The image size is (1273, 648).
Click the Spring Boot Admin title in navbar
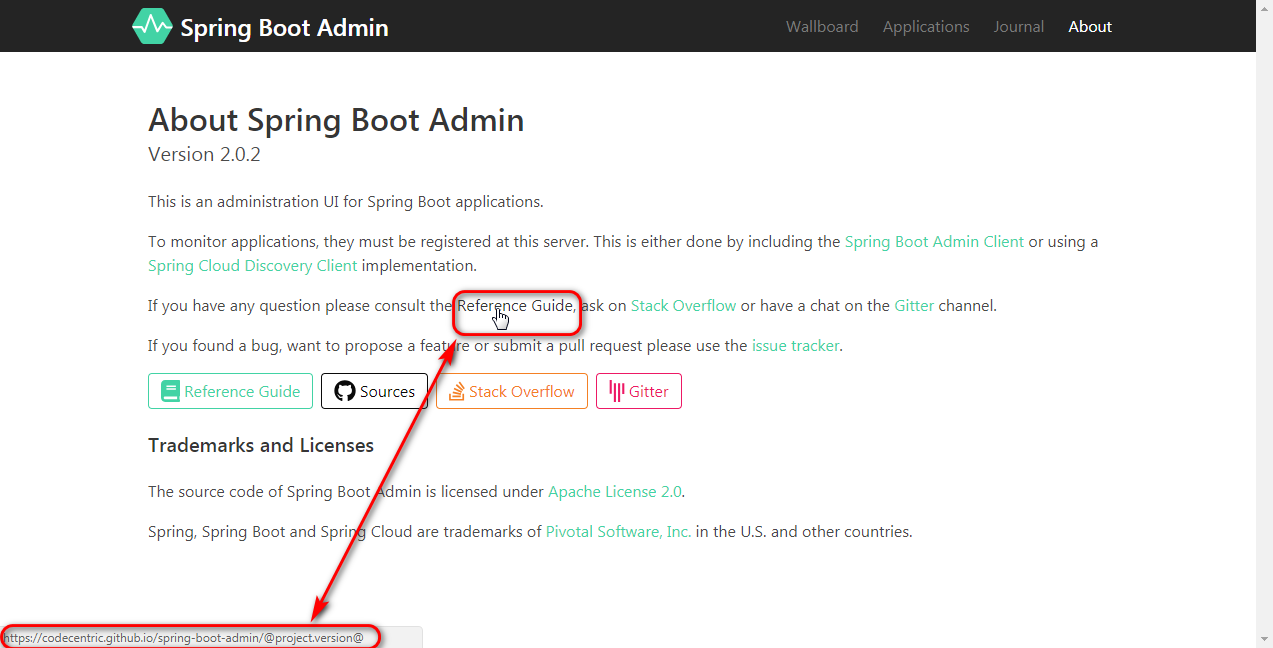pos(283,27)
